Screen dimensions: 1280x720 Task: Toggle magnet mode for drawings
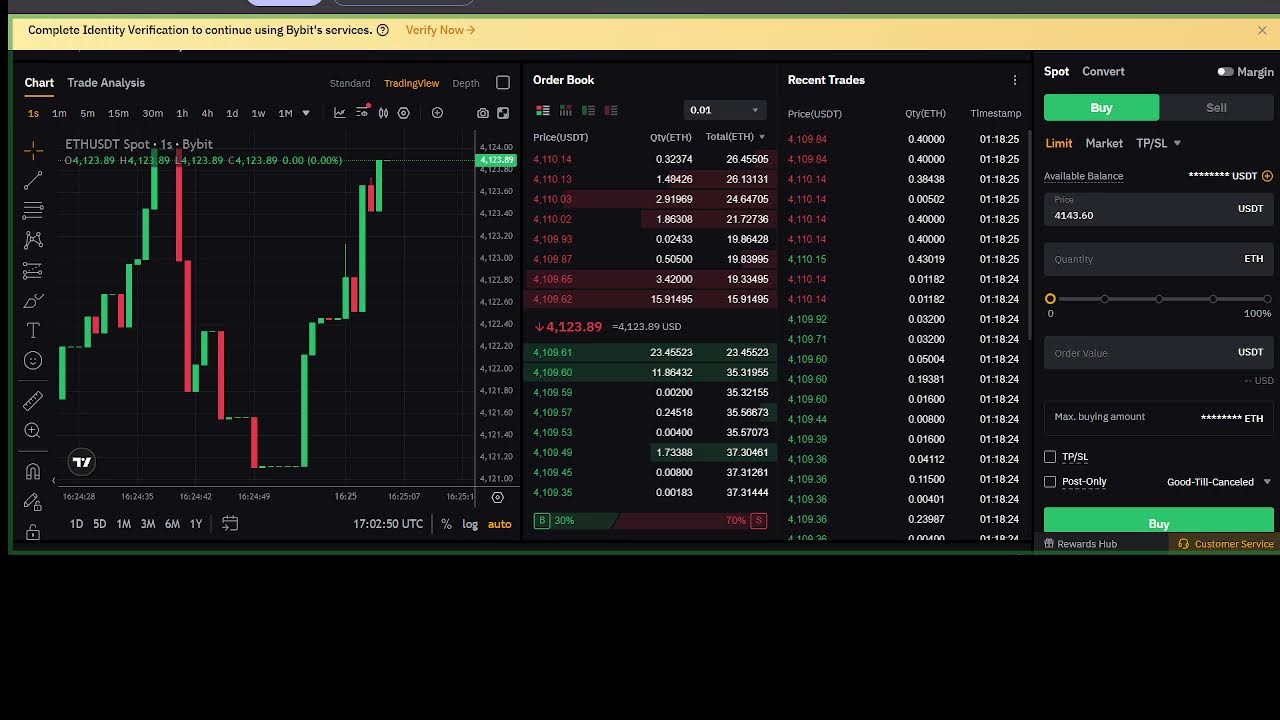33,471
